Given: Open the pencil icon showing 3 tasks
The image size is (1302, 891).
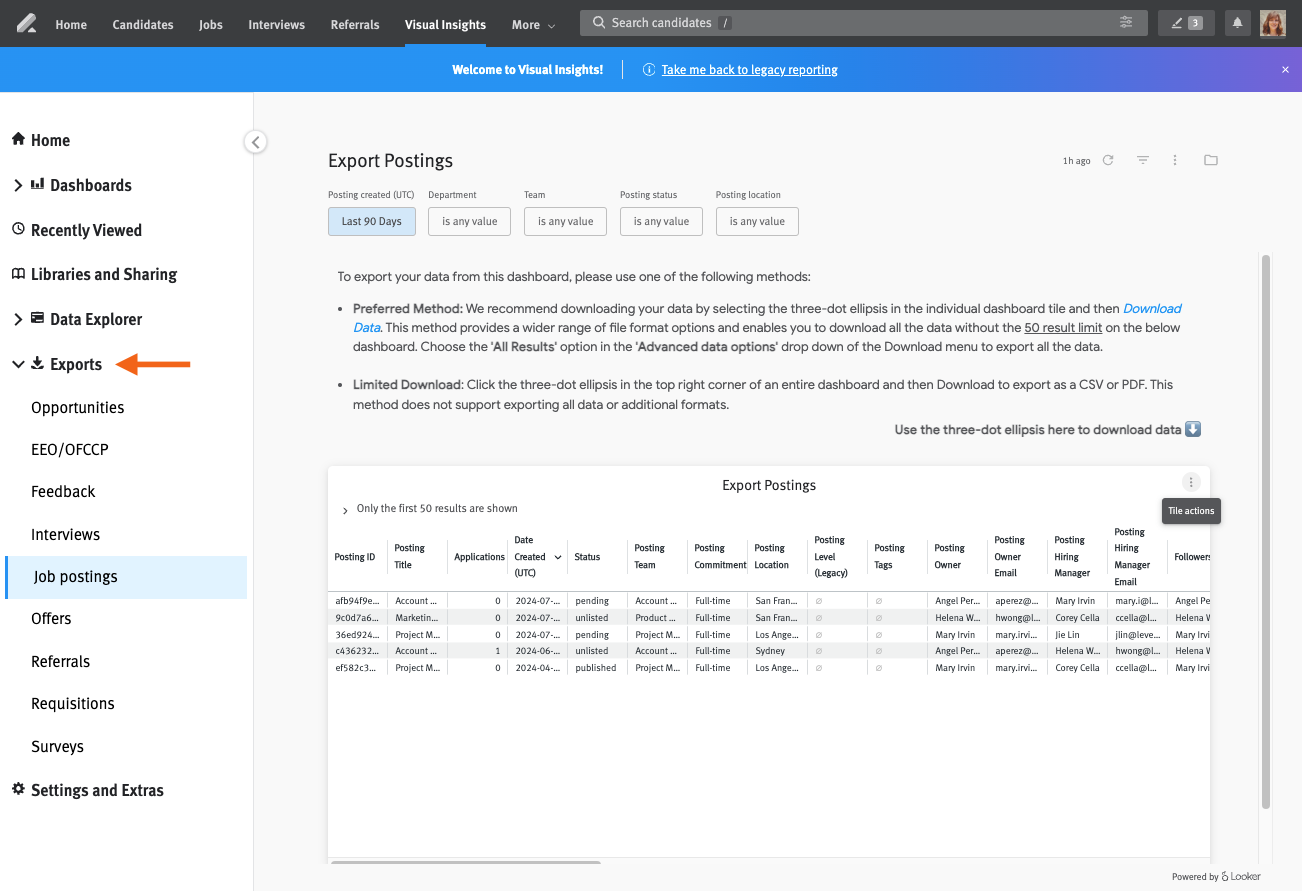Looking at the screenshot, I should coord(1185,22).
